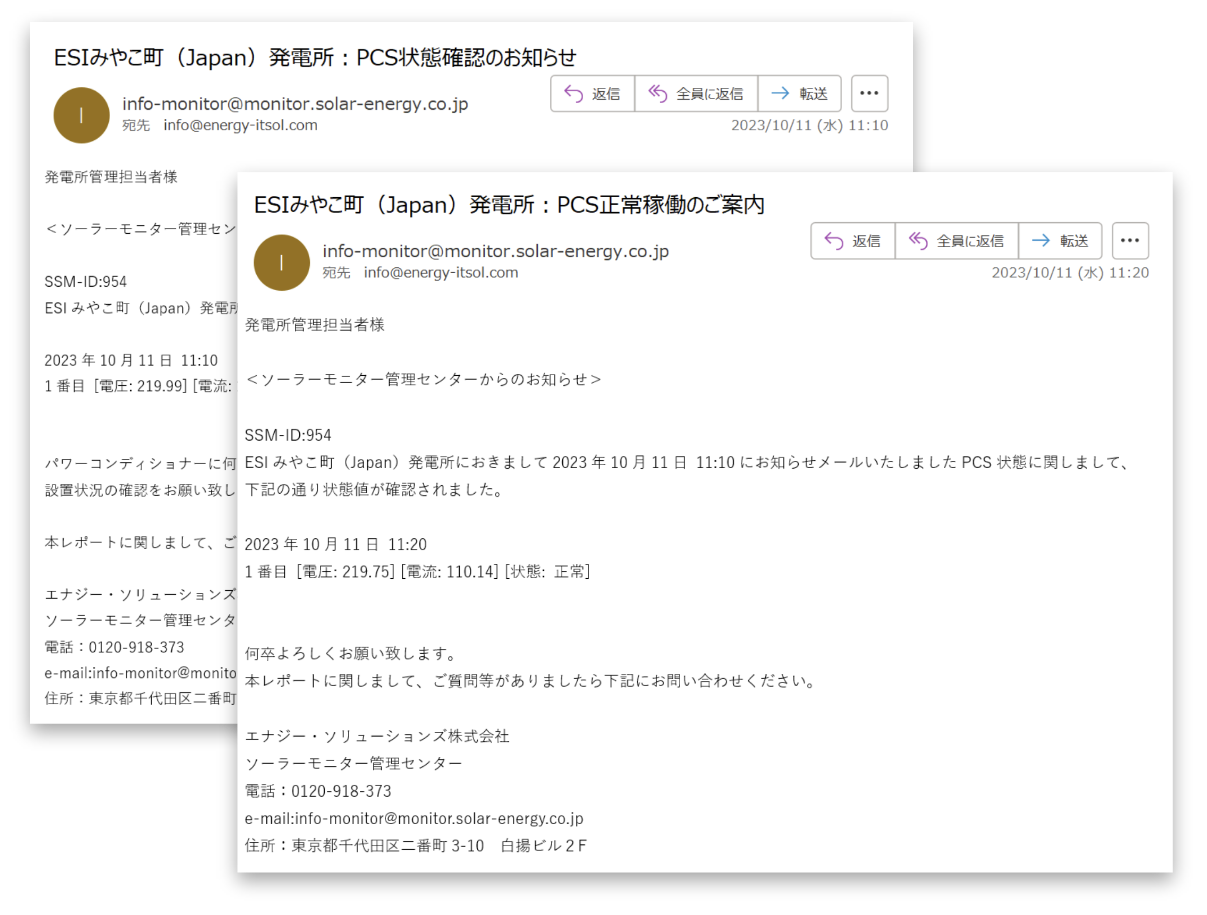
Task: Click the 11:20 timestamp in the email header
Action: (x=1070, y=273)
